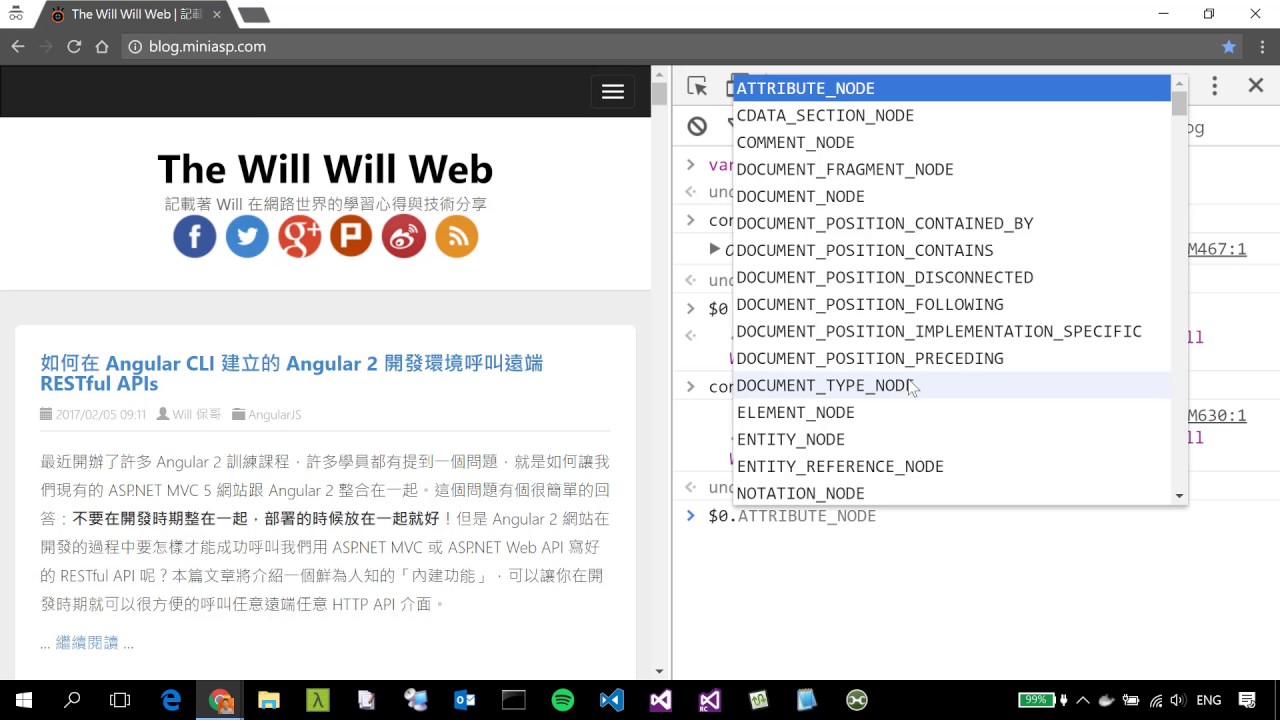Screen dimensions: 1280x720
Task: Open the Will 保哥 author link
Action: (x=196, y=414)
